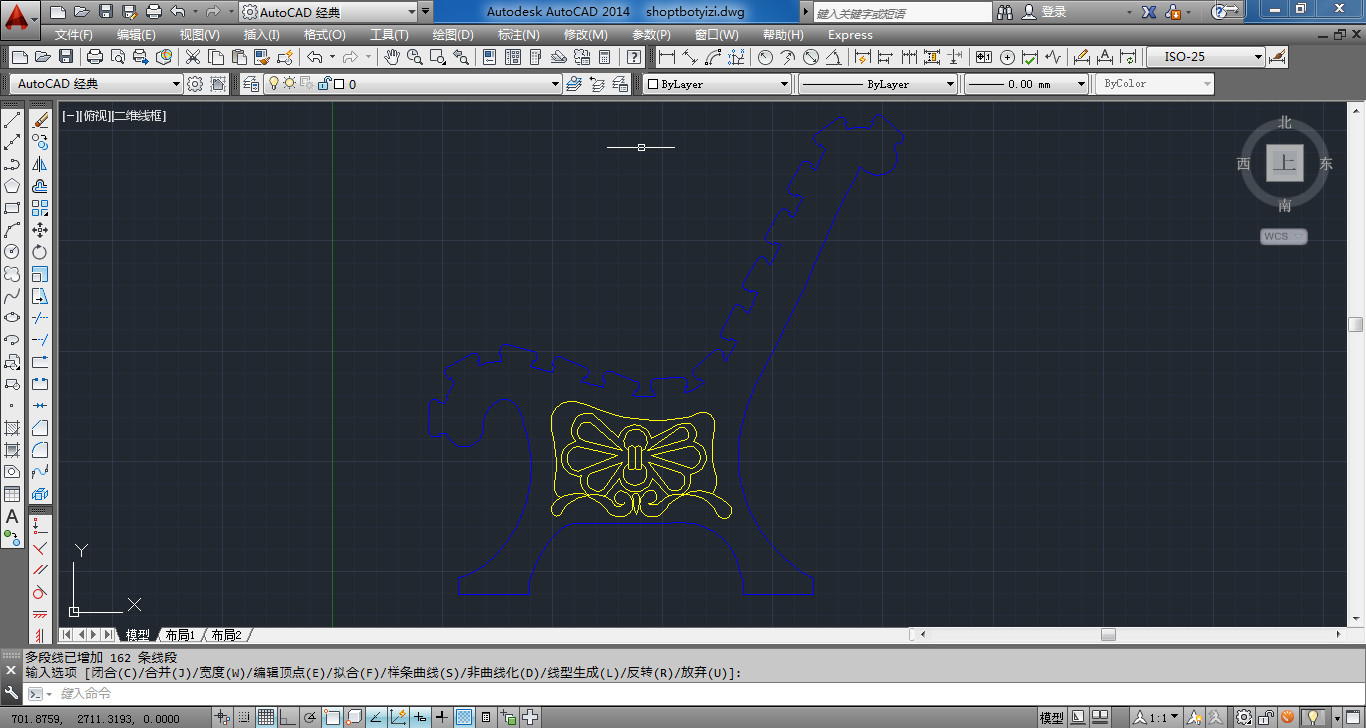Click the 模型 model space button in status bar

(1051, 717)
